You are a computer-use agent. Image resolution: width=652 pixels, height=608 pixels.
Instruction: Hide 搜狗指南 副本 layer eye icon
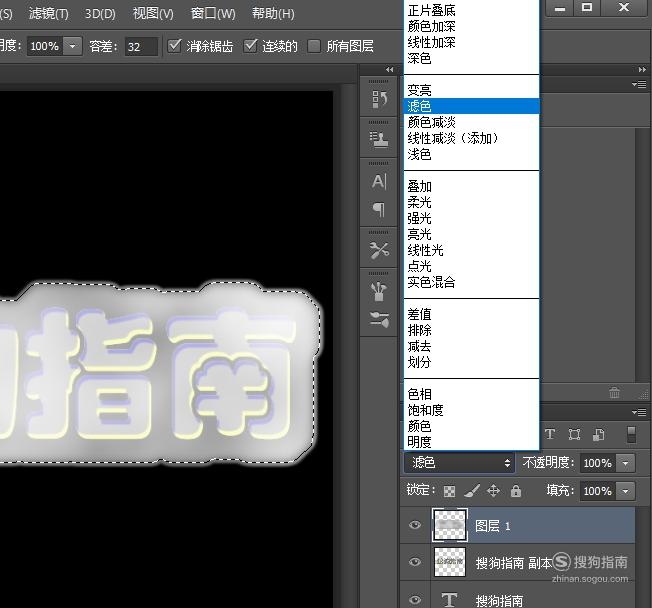415,562
